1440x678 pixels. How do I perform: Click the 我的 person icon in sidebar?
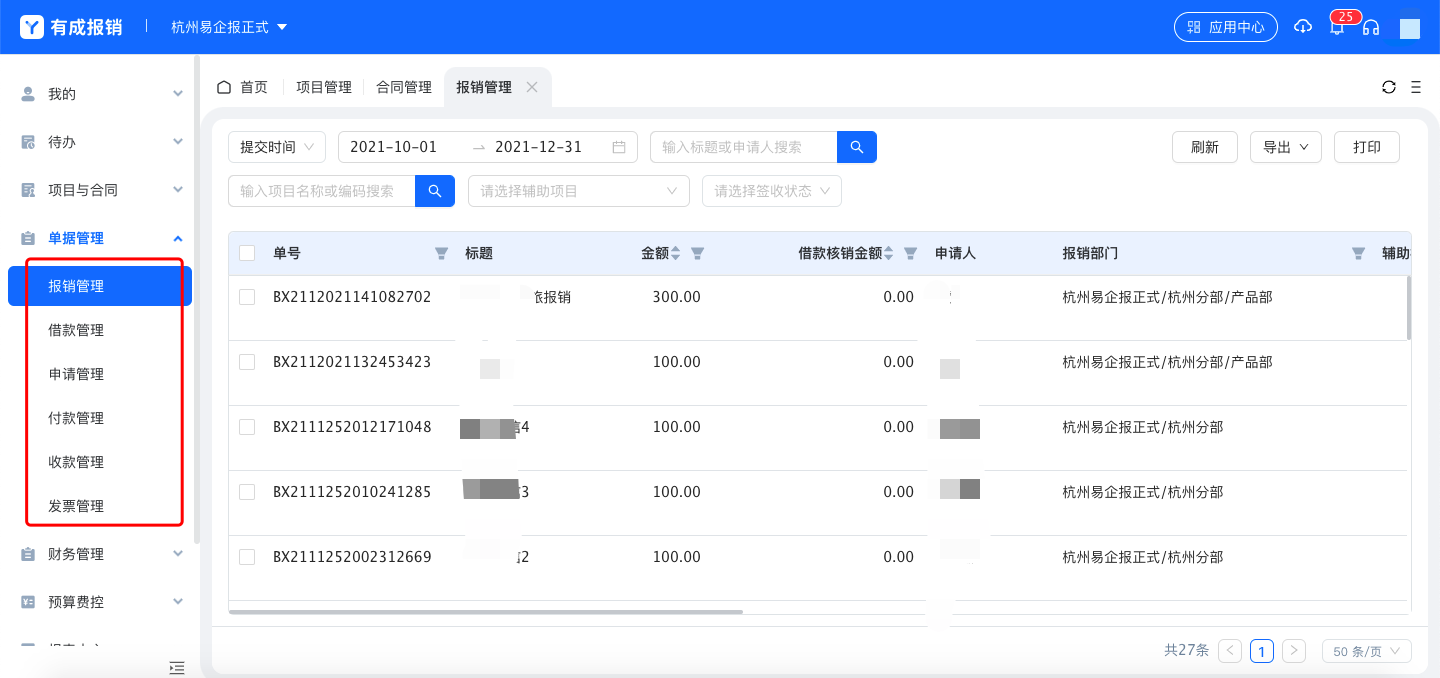[28, 94]
